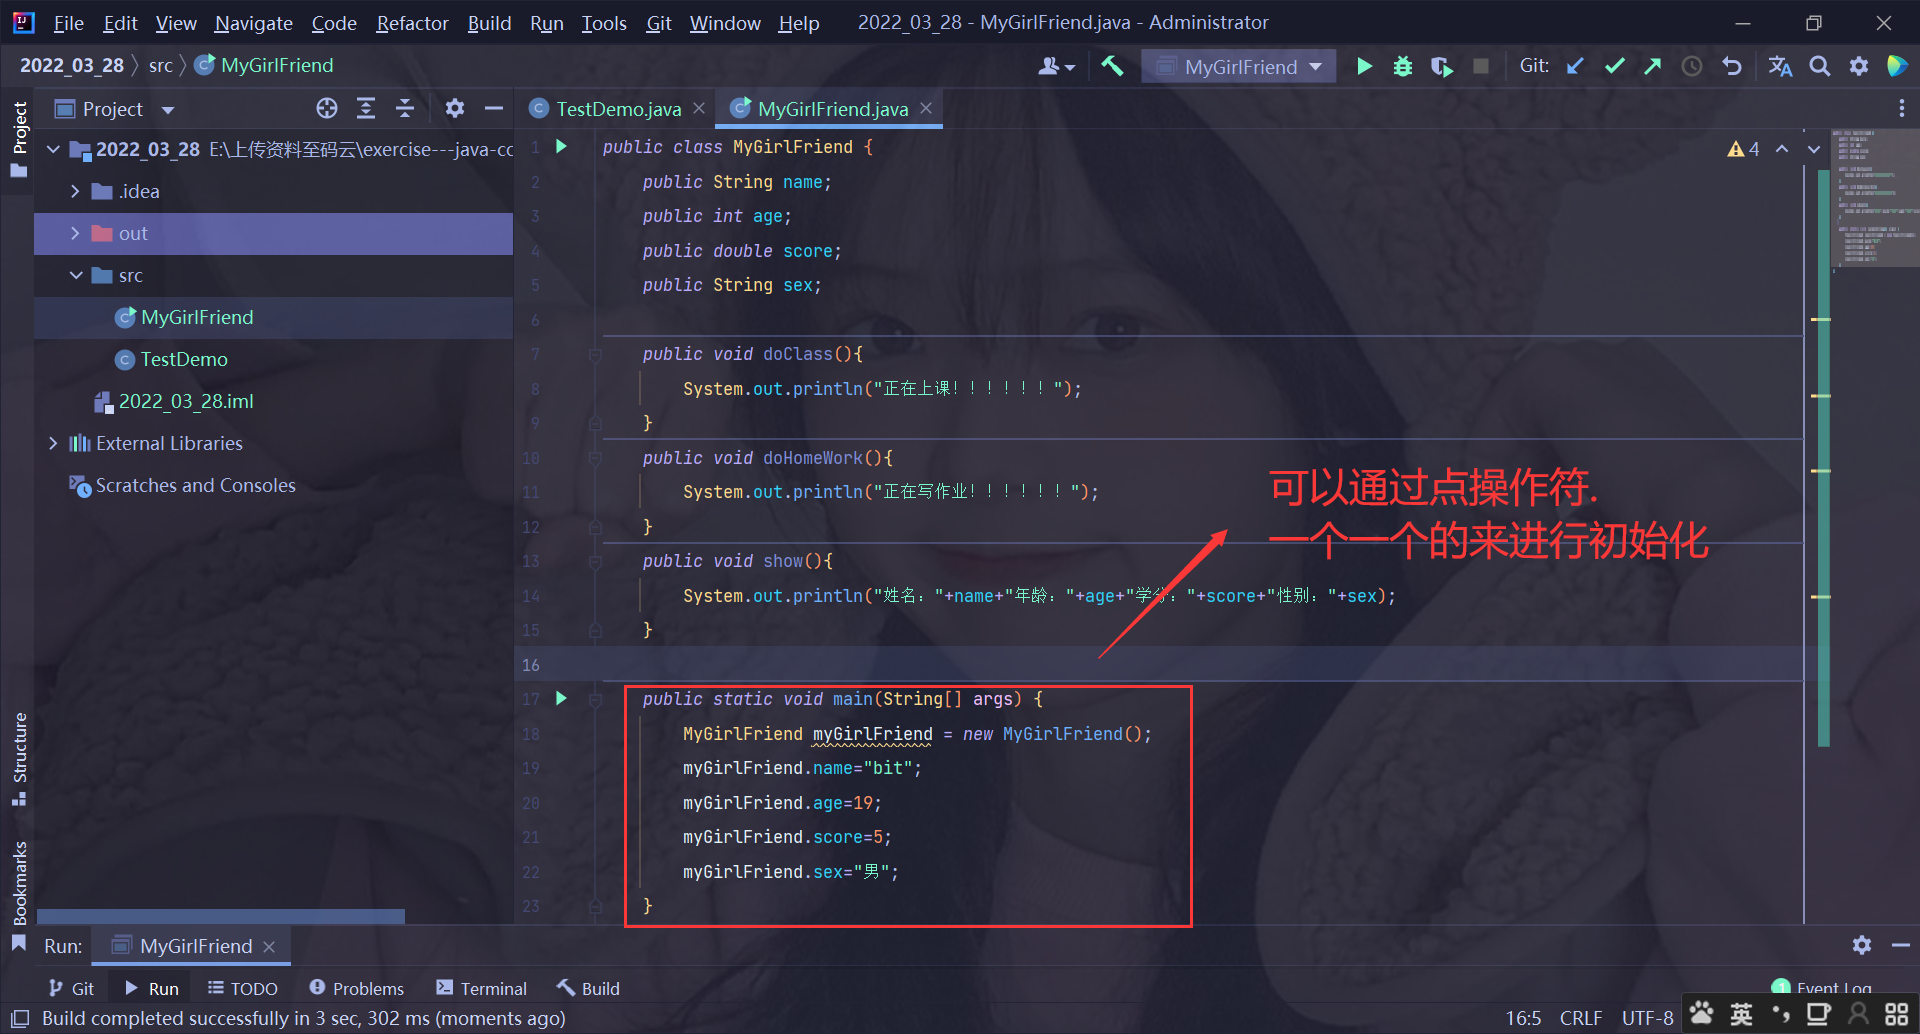
Task: Open editor tabs more options menu
Action: pyautogui.click(x=1901, y=108)
